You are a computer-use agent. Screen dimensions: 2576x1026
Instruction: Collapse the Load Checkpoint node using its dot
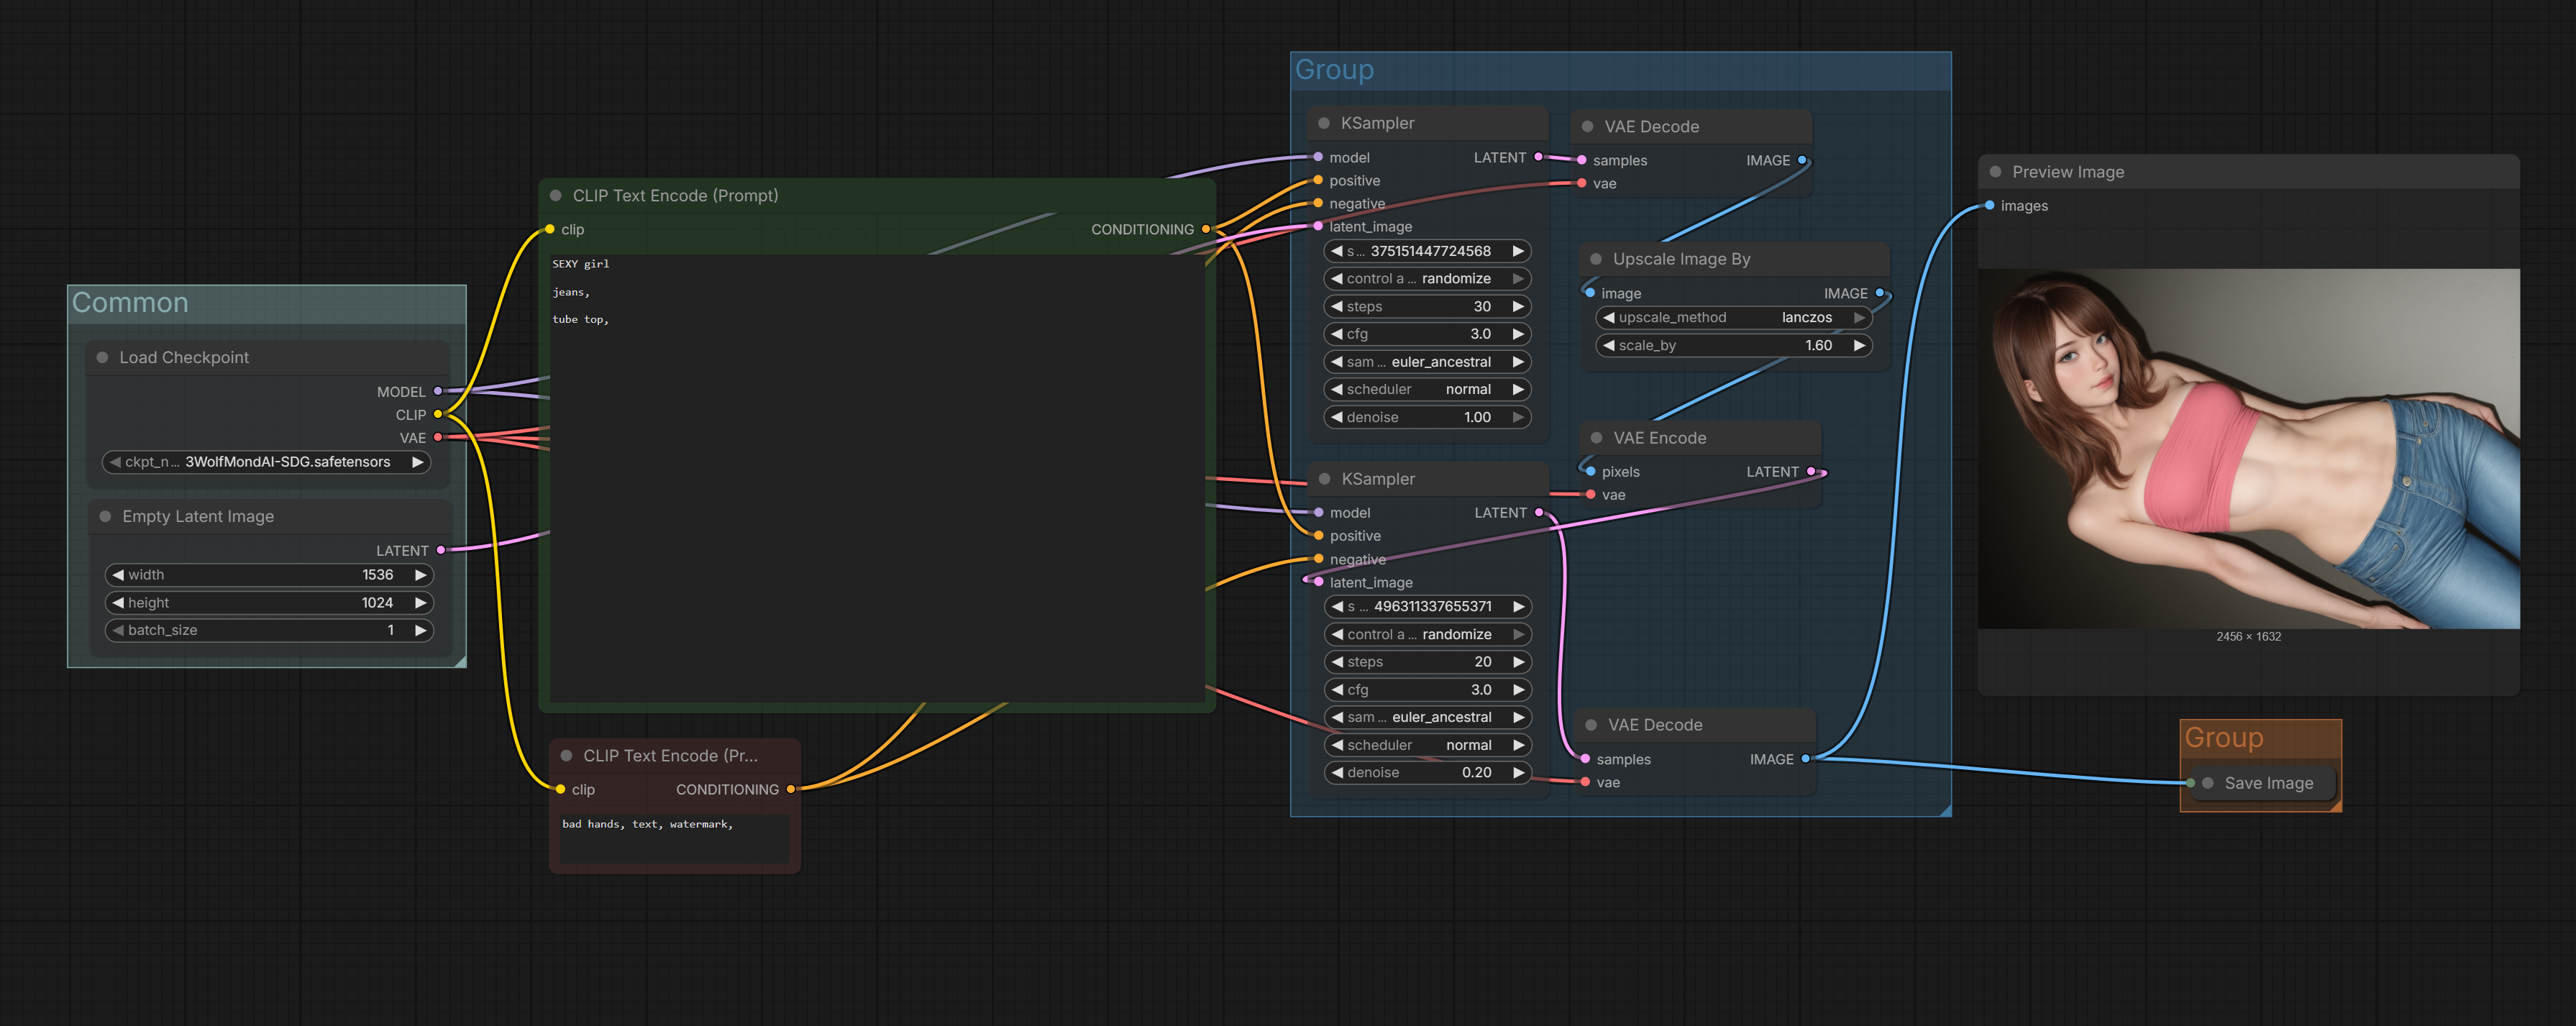click(102, 358)
